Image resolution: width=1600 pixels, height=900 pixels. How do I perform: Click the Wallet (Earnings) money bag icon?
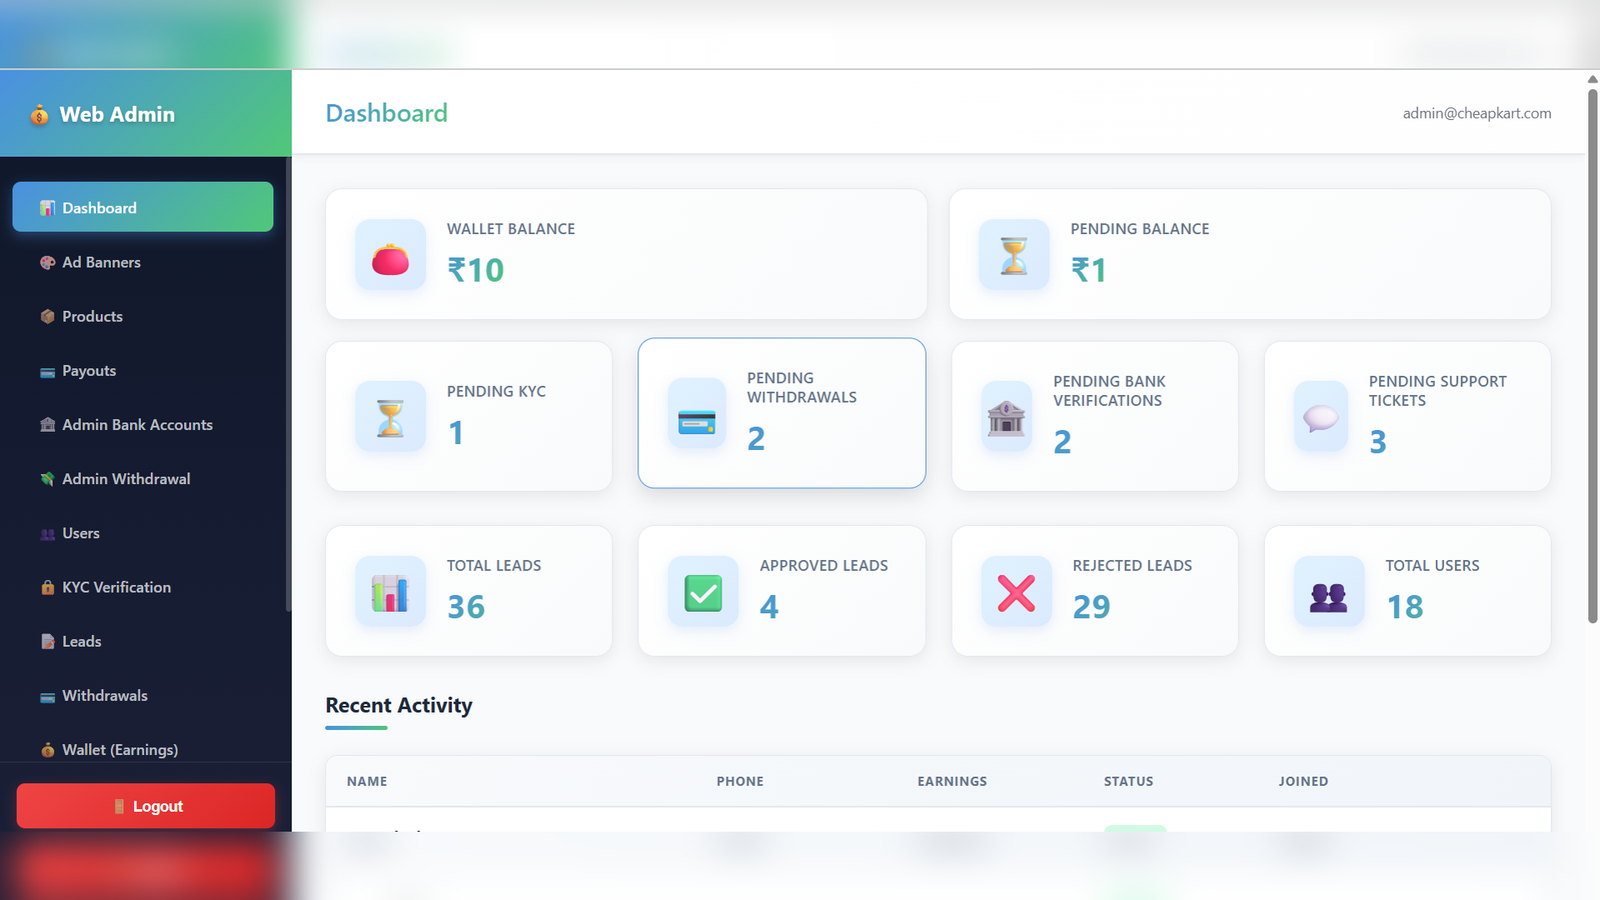(47, 750)
